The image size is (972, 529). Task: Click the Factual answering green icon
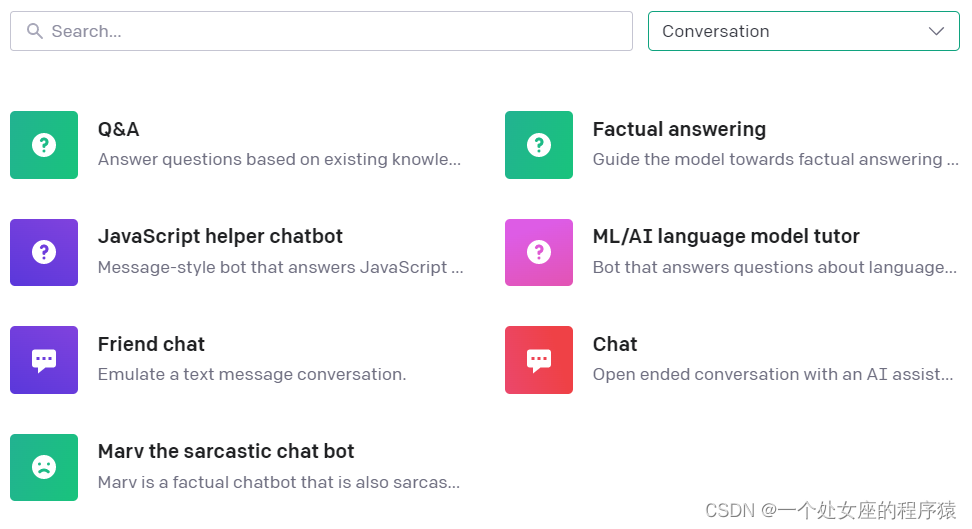539,145
